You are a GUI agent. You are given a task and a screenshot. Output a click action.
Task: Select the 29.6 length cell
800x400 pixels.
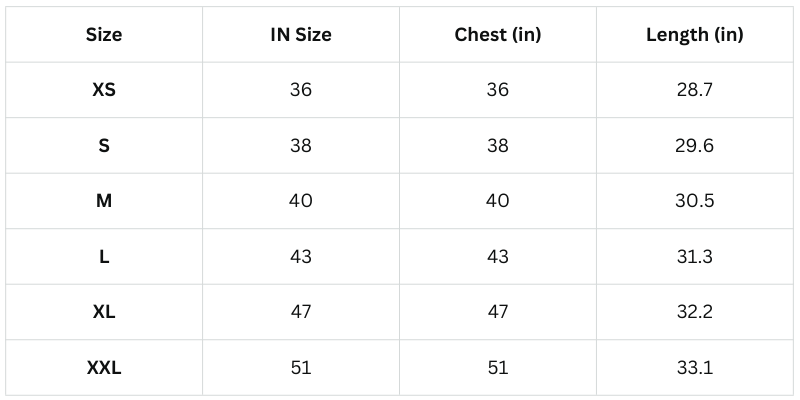click(x=694, y=146)
